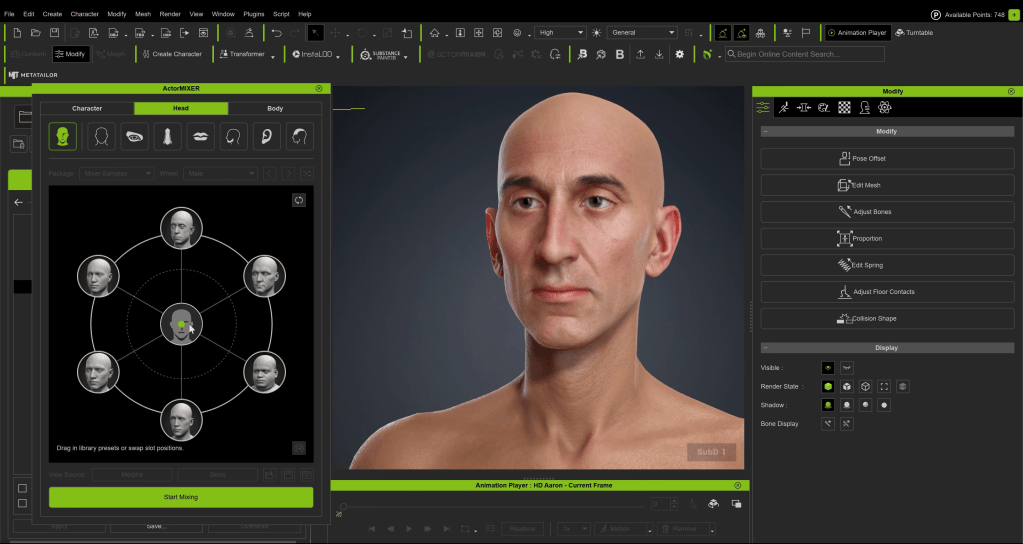The width and height of the screenshot is (1023, 544).
Task: Undo the last action
Action: pyautogui.click(x=277, y=33)
